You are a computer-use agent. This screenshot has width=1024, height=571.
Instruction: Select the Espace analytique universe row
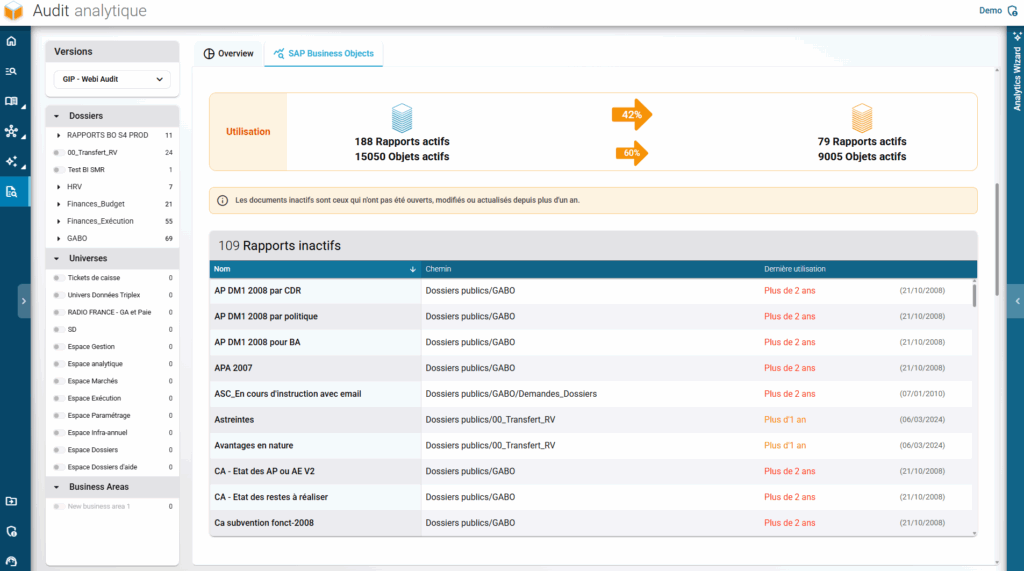(x=112, y=364)
